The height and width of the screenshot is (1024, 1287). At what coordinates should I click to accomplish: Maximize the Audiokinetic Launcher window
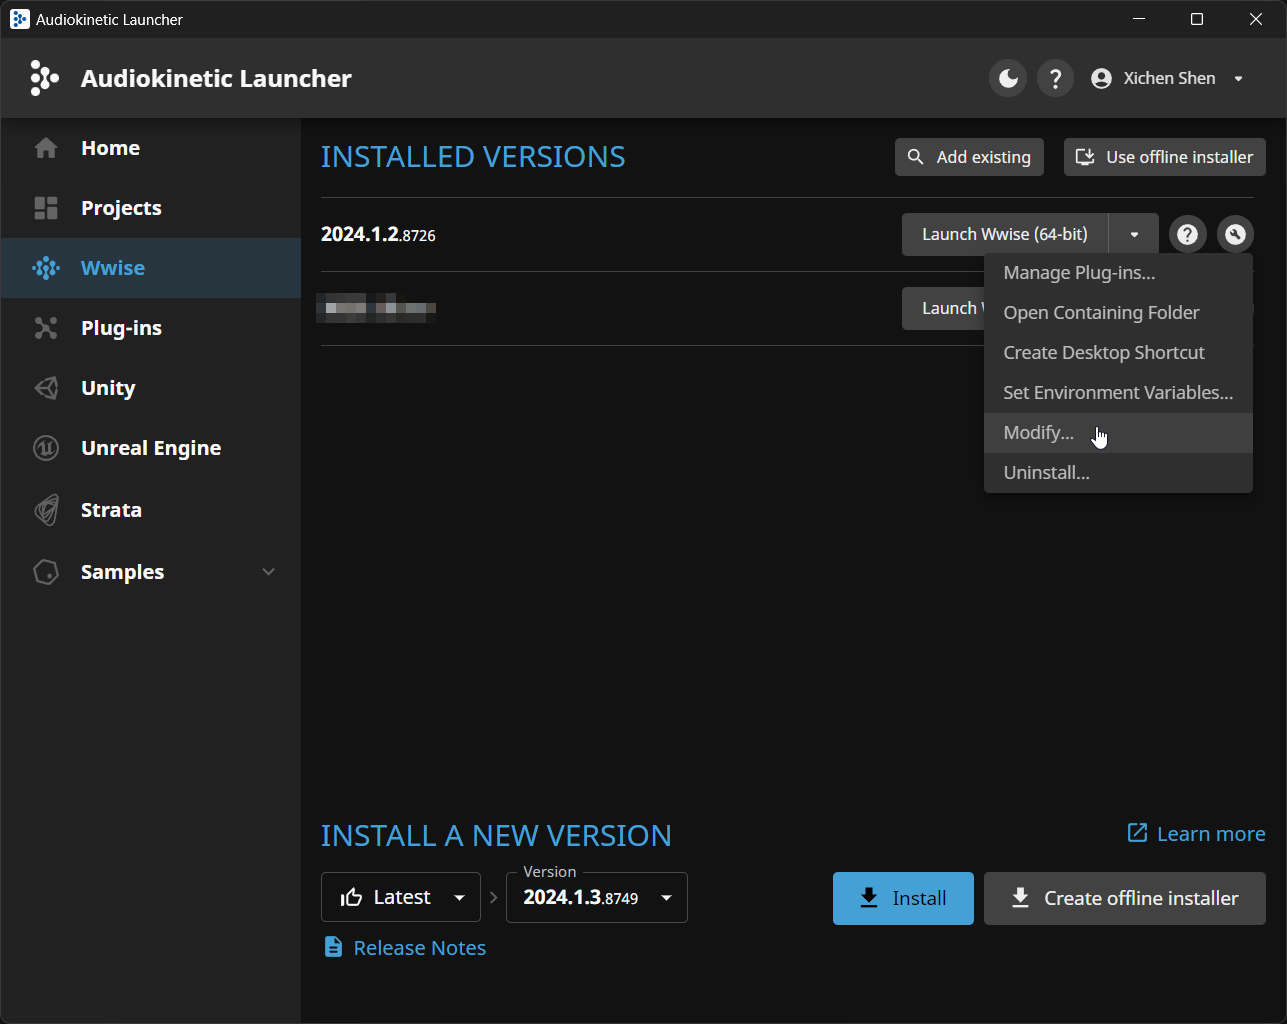tap(1197, 19)
